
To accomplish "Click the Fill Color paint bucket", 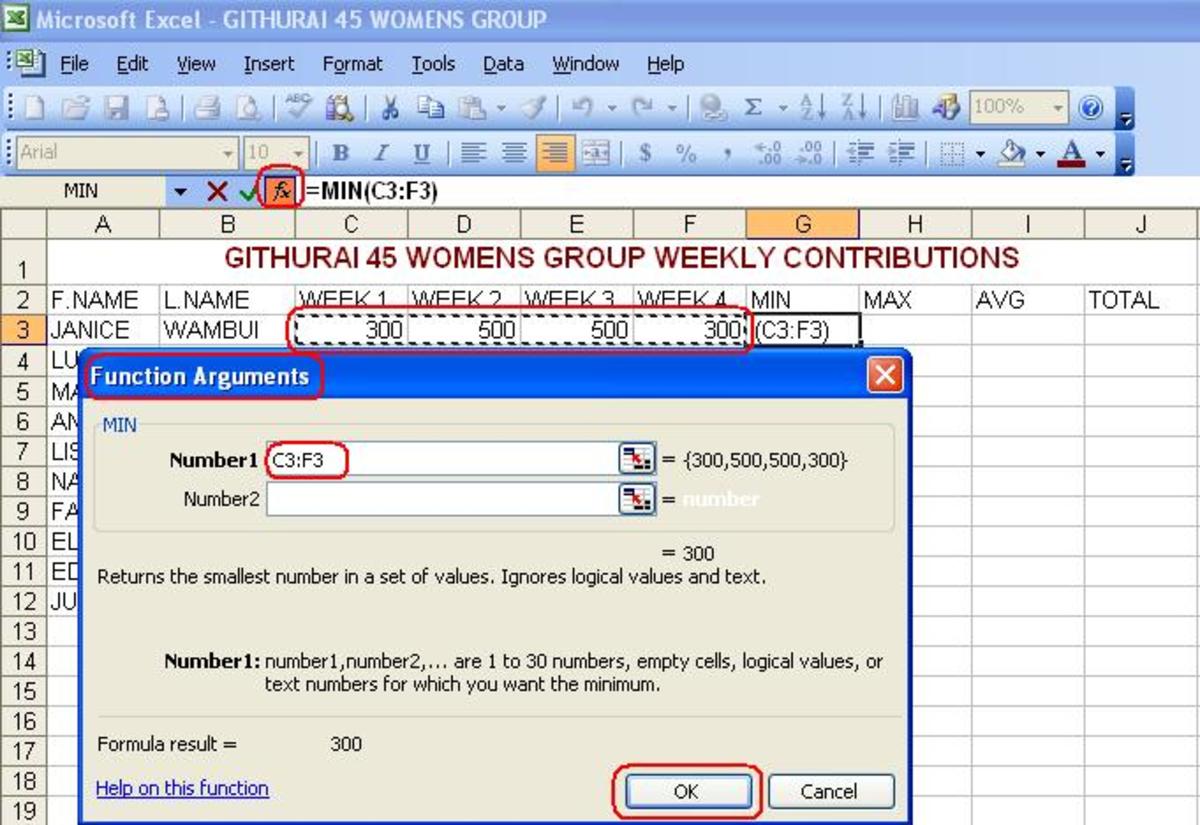I will pos(1013,153).
